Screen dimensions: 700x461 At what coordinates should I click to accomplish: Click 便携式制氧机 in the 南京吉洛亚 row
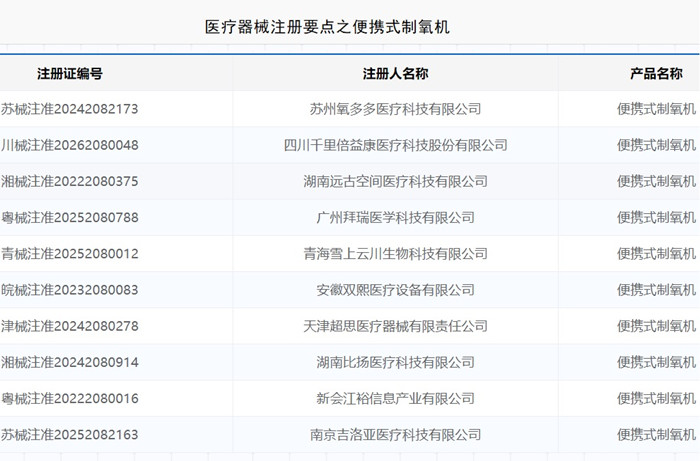(x=656, y=435)
